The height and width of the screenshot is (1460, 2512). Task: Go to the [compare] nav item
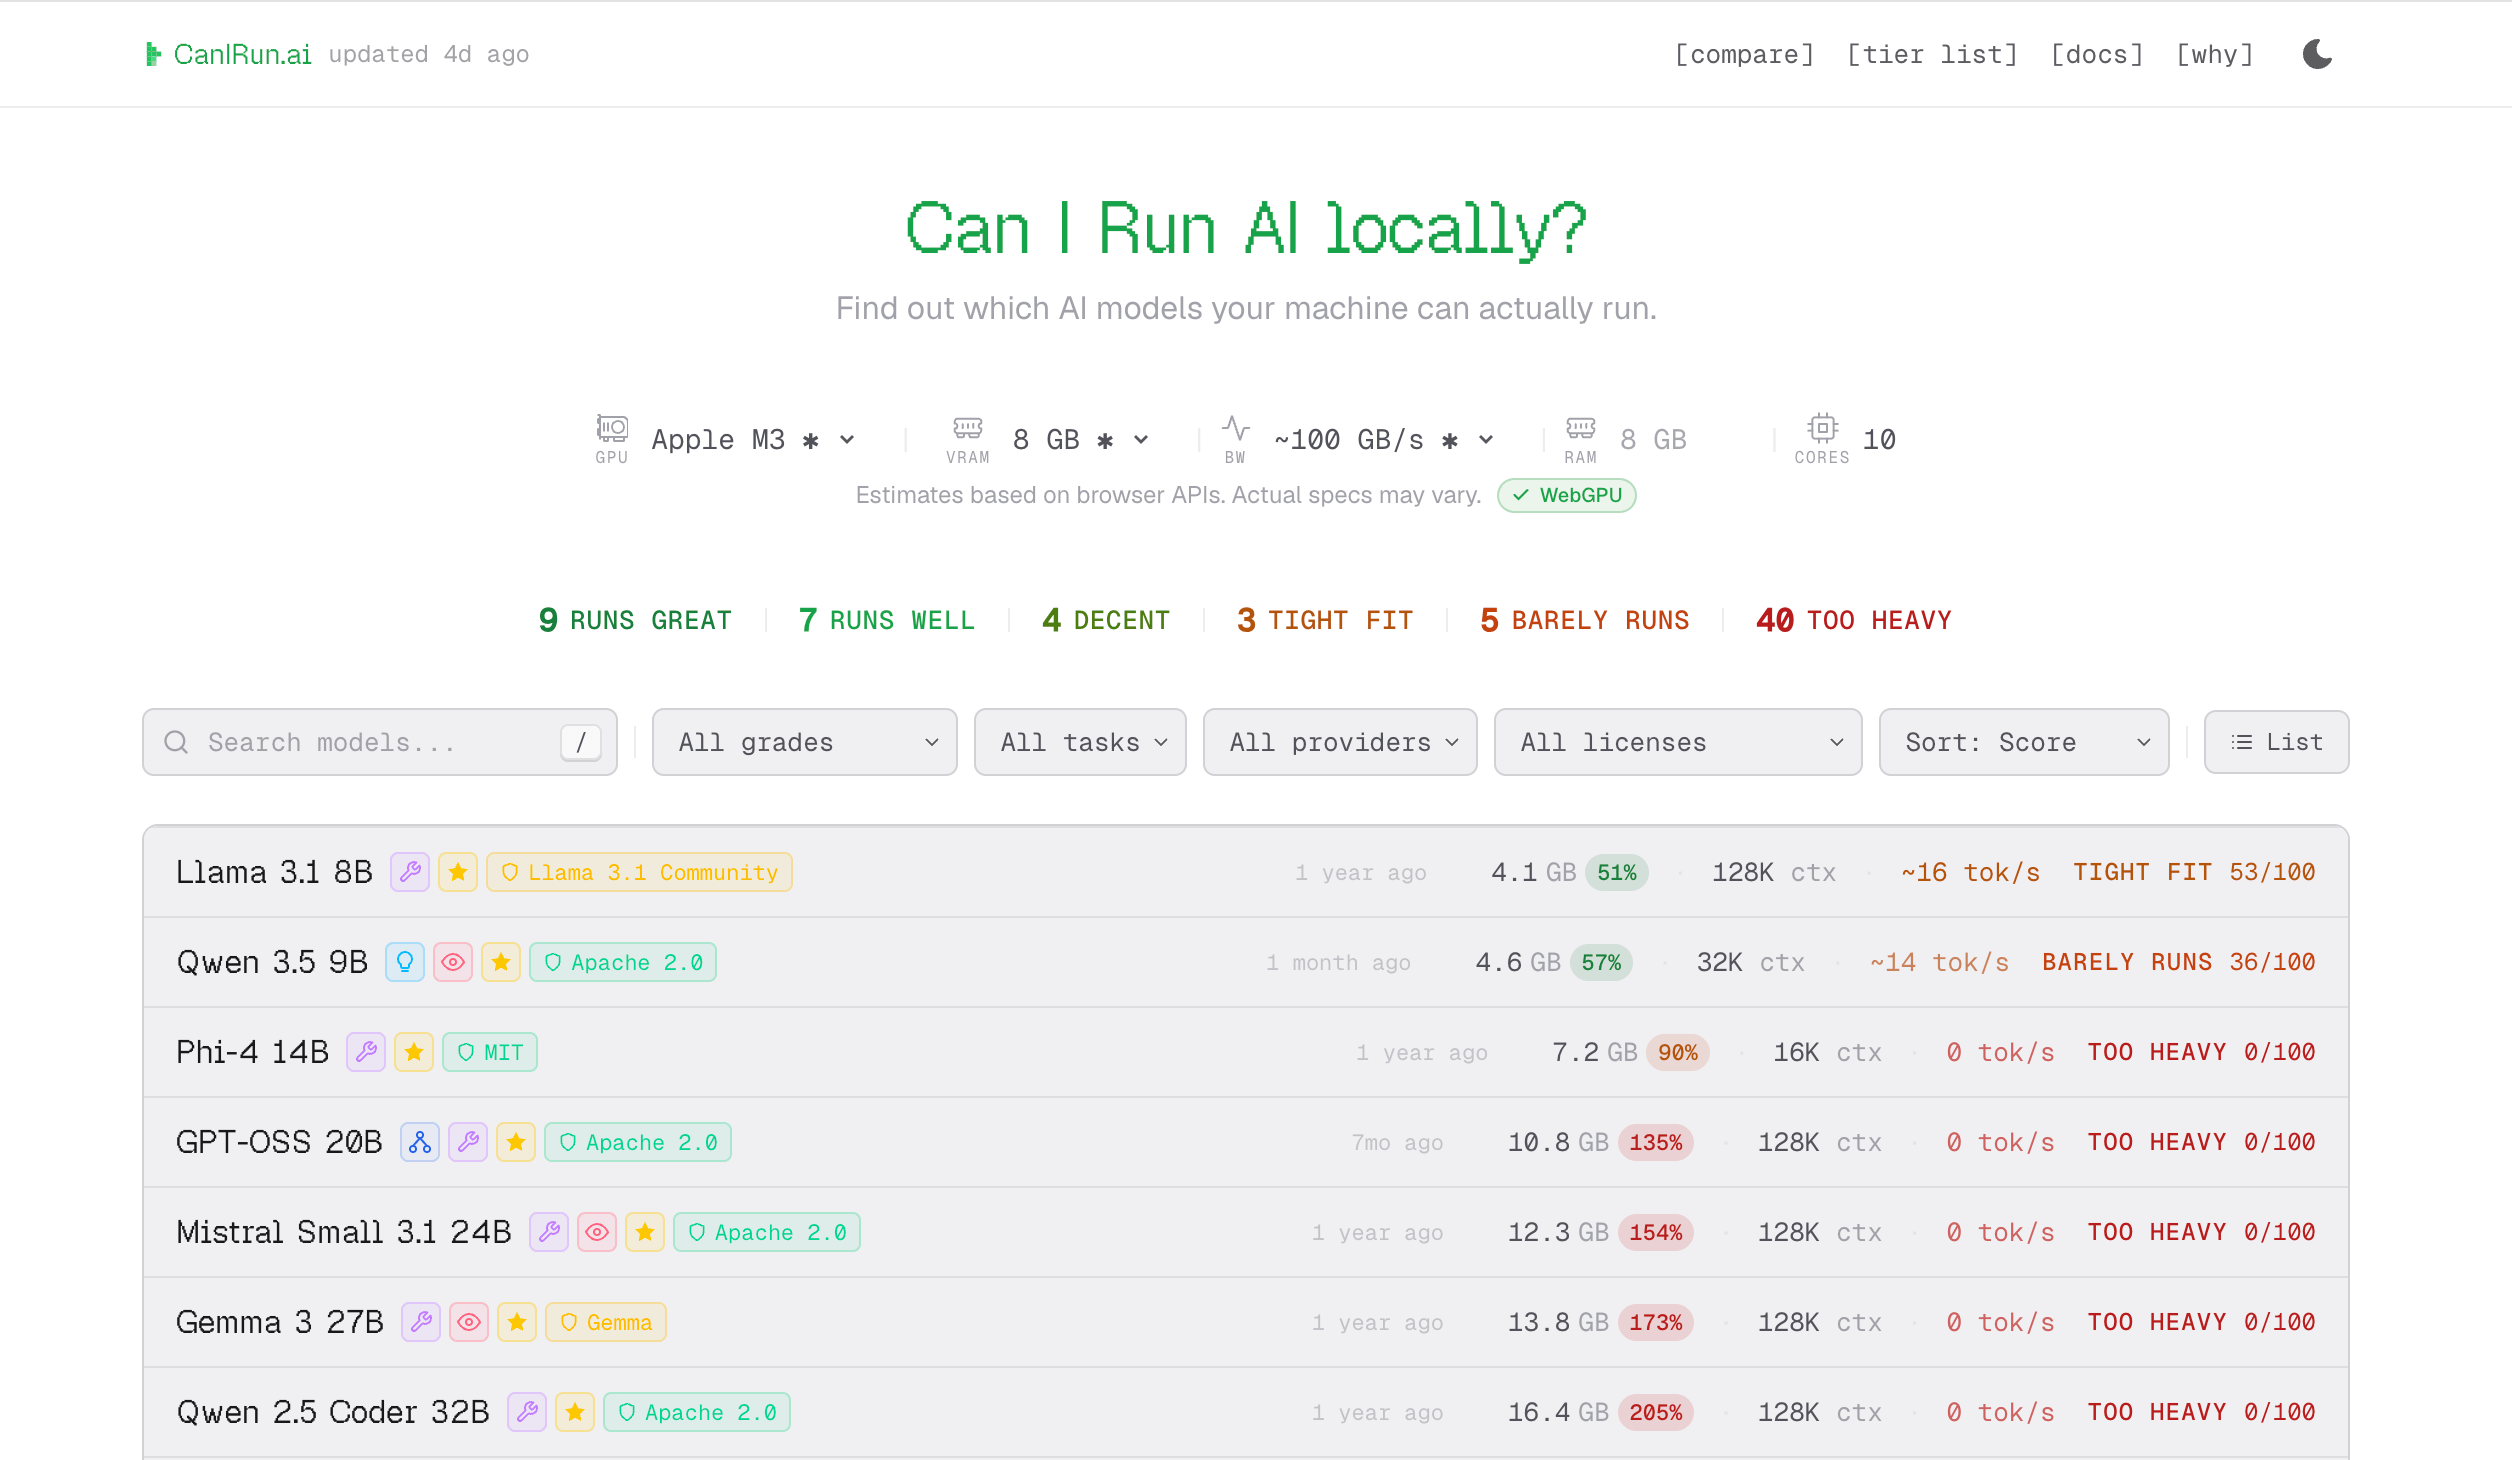point(1744,54)
